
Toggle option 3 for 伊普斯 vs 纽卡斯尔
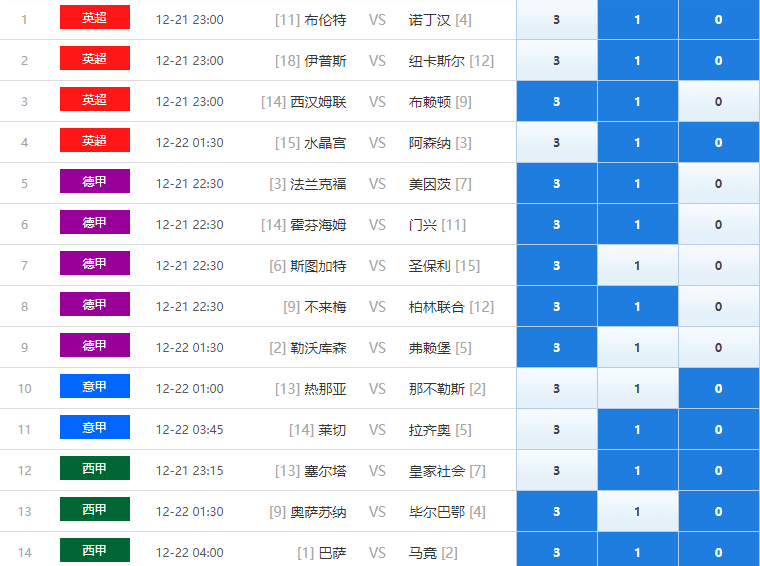(557, 61)
